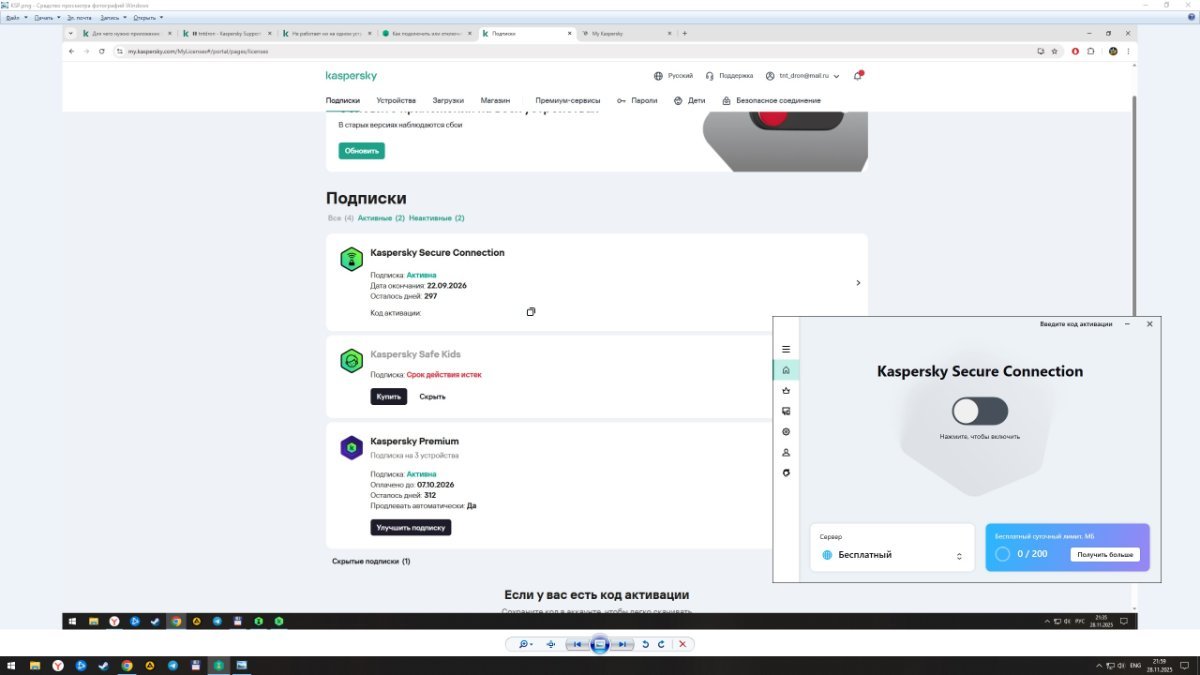This screenshot has width=1200, height=675.
Task: Rotate the photo clockwise
Action: tap(661, 644)
